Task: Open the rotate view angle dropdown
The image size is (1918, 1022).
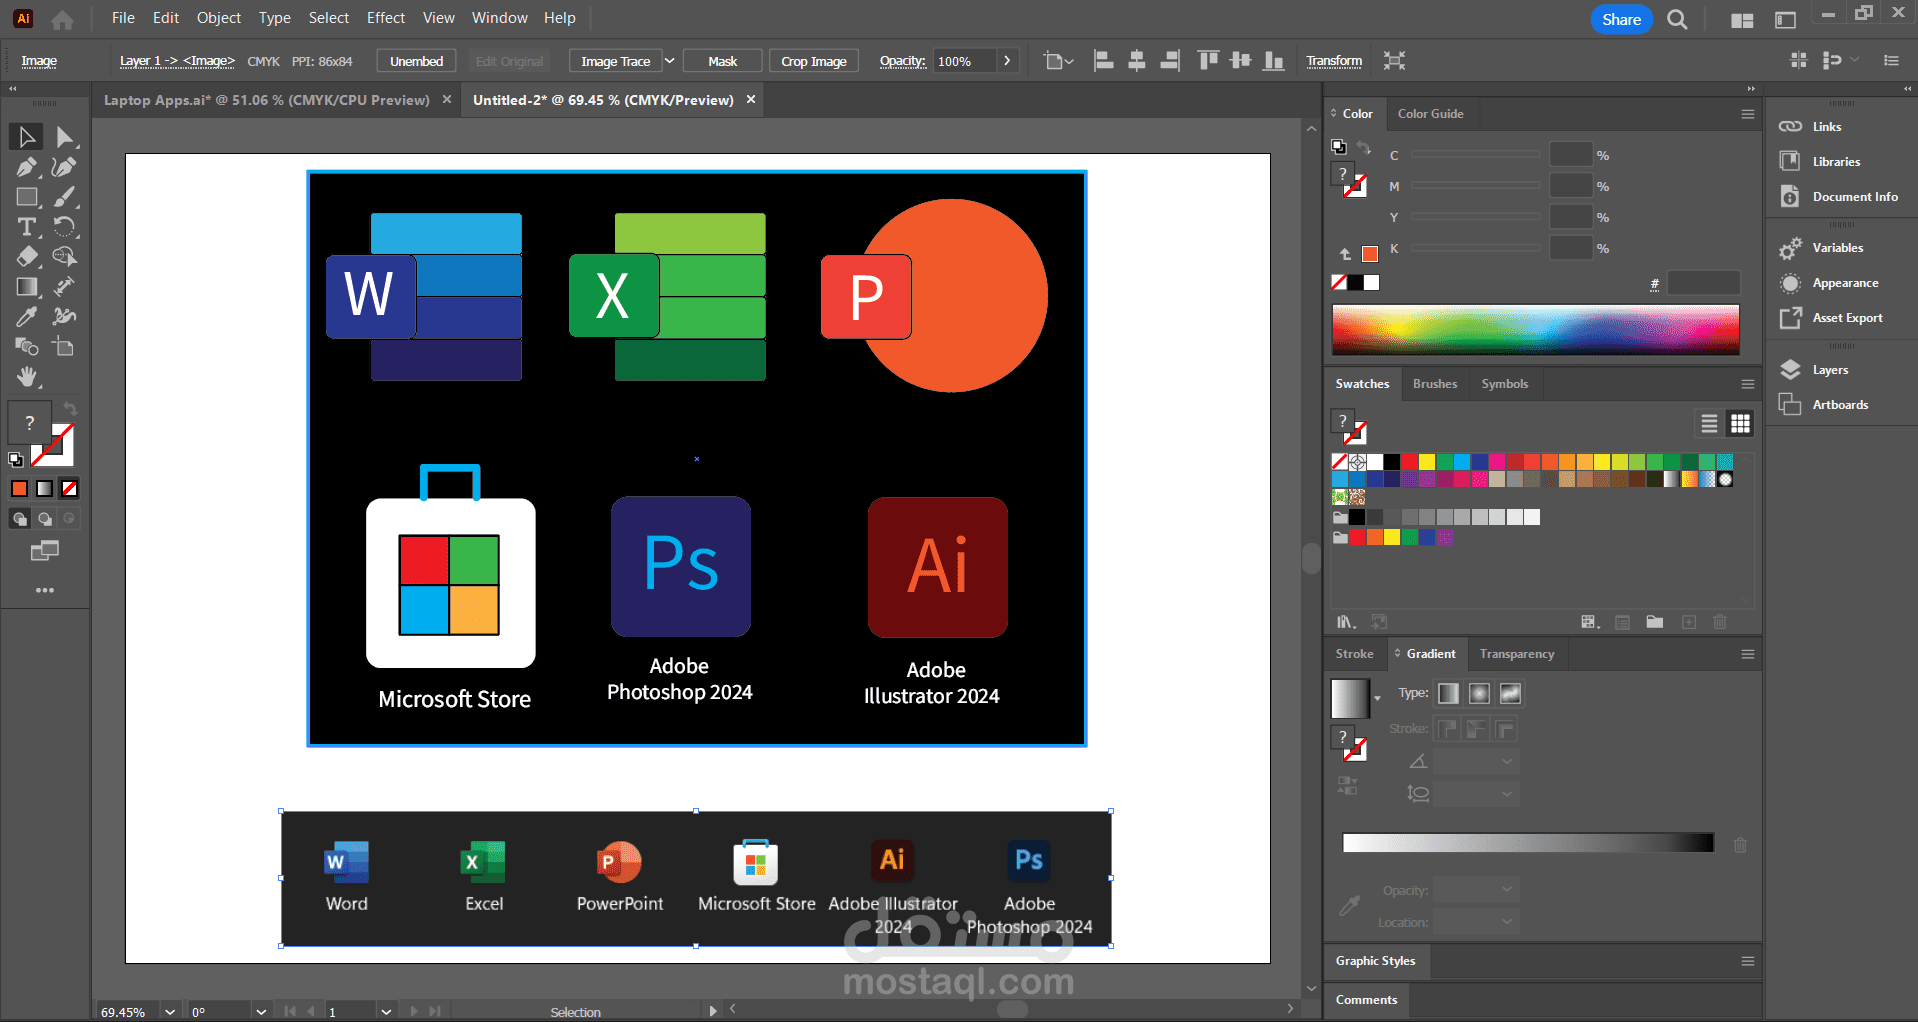Action: (261, 1012)
